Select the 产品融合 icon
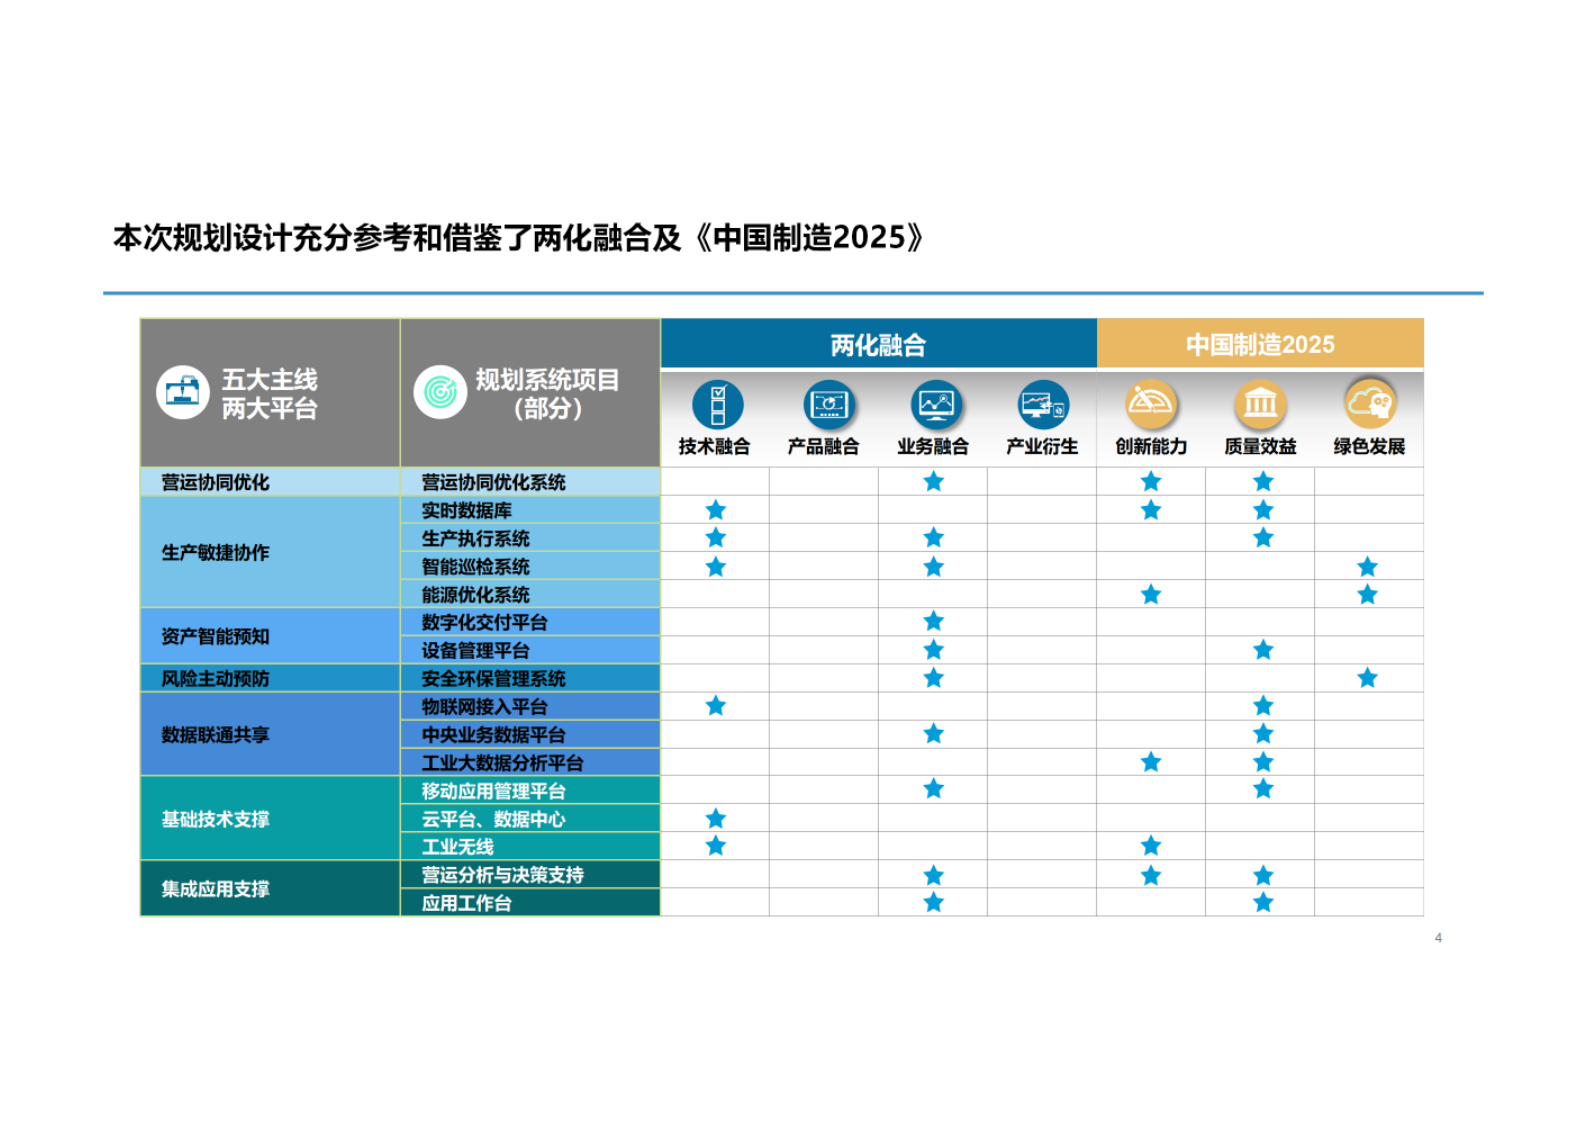The height and width of the screenshot is (1122, 1587). click(828, 405)
